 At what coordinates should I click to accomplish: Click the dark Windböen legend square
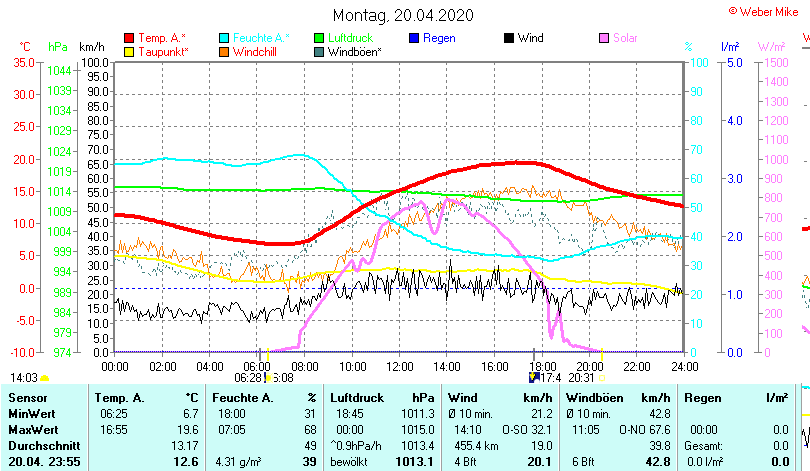tap(319, 51)
